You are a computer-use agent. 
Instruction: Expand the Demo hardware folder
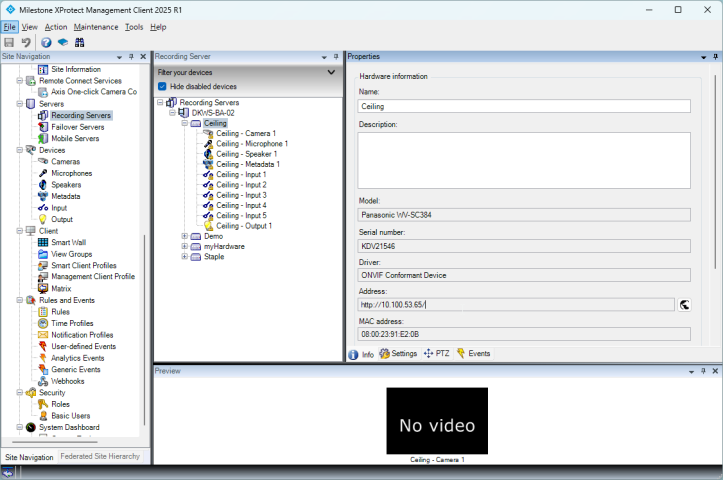[185, 236]
